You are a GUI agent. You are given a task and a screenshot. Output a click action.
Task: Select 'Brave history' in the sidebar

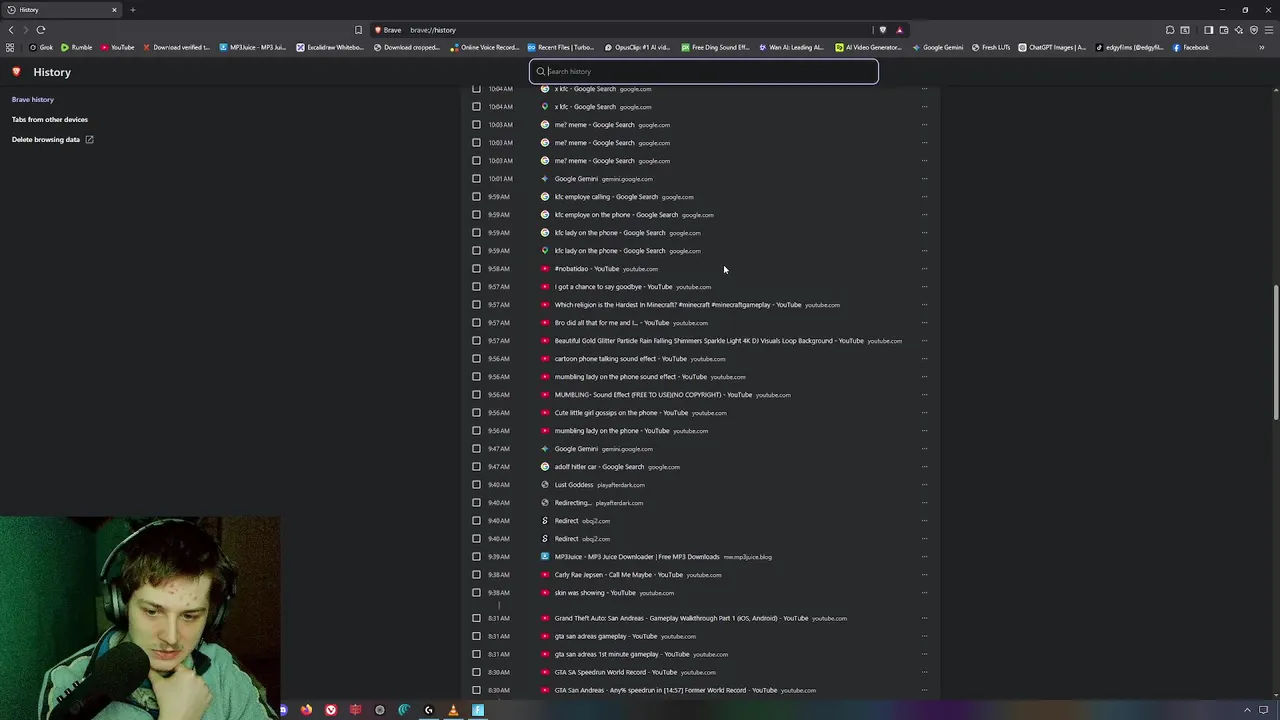click(x=33, y=99)
